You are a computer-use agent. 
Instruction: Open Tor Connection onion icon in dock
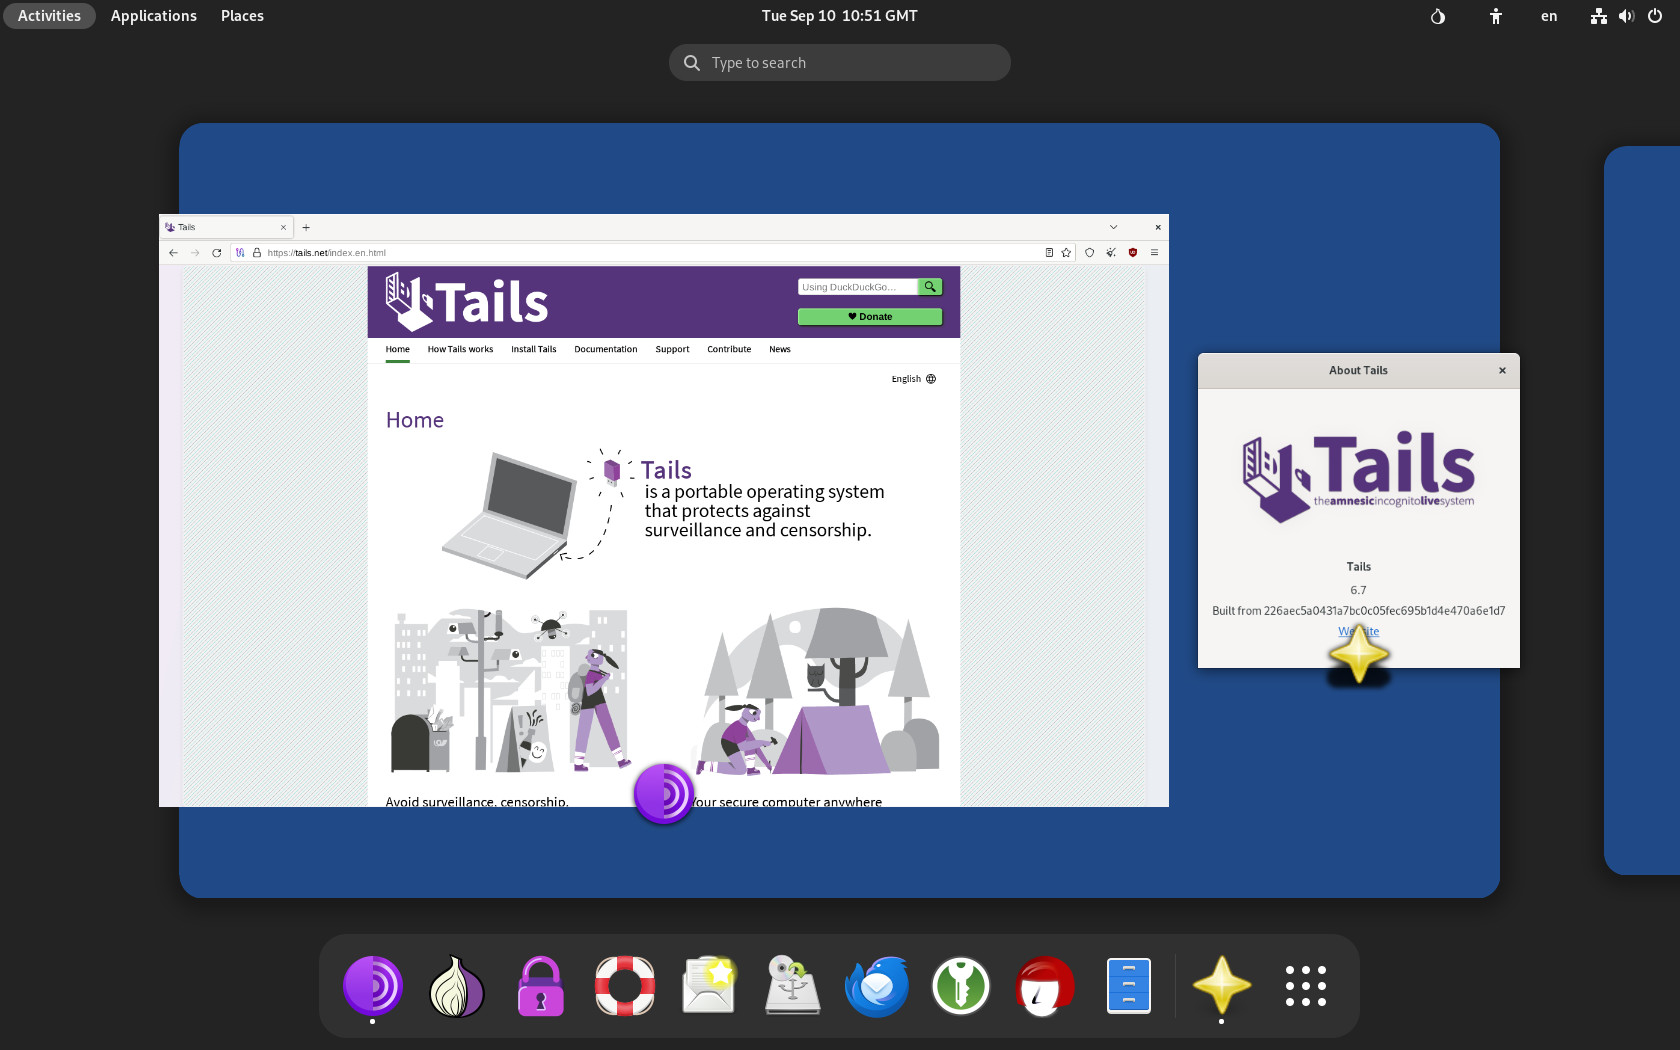click(457, 986)
